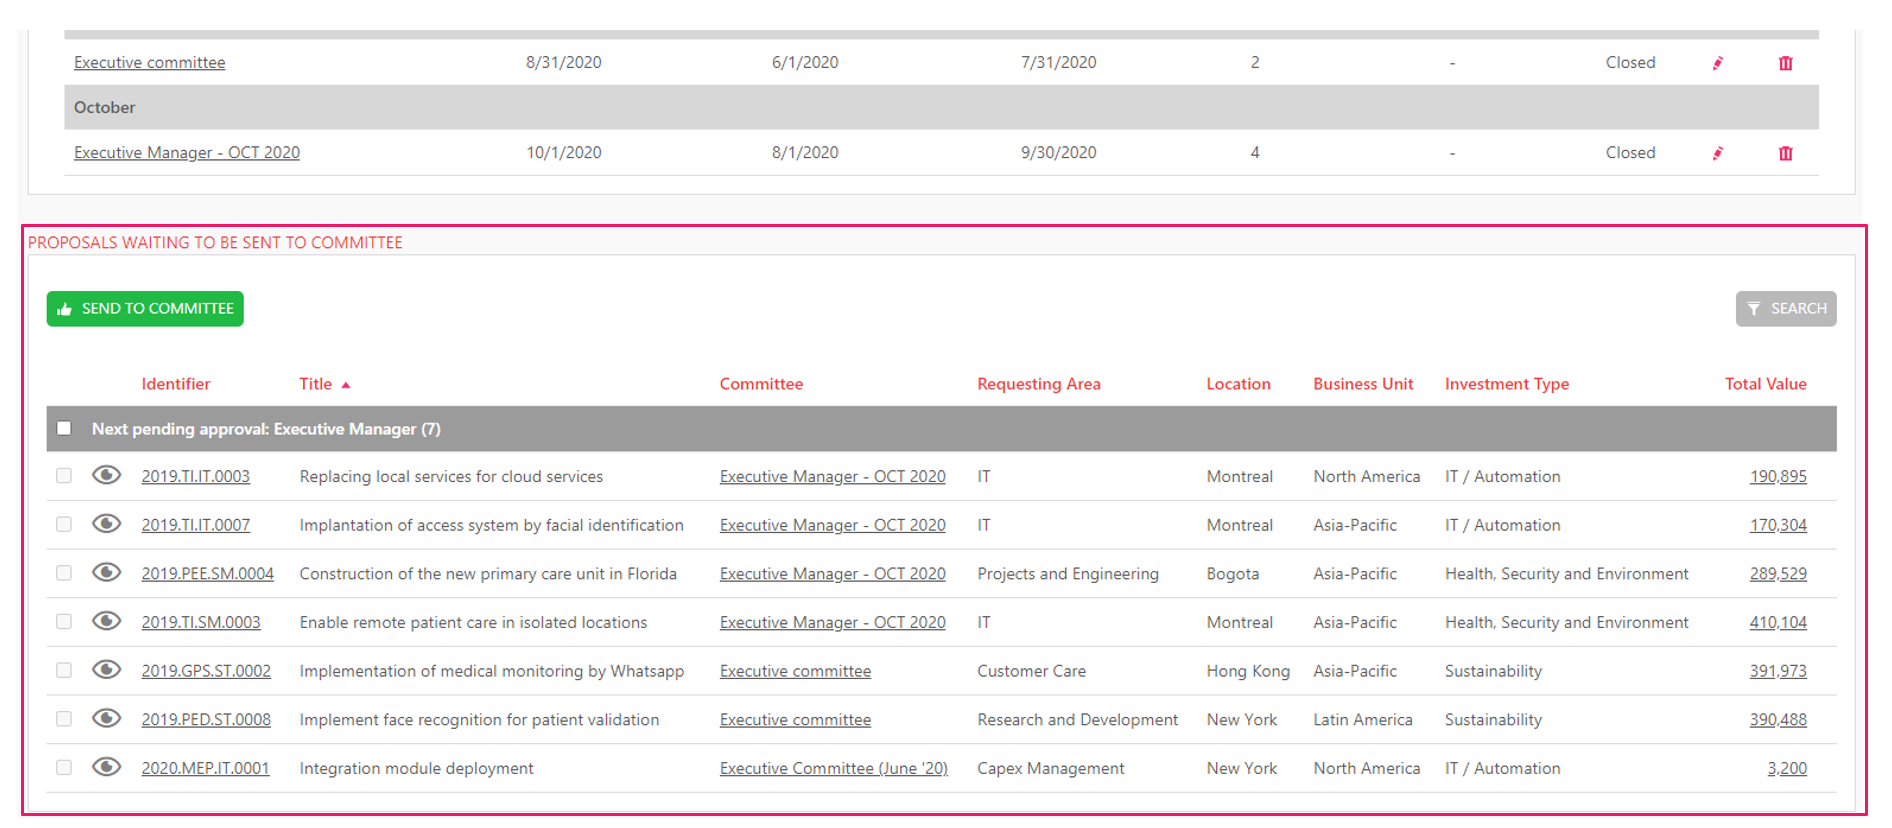Viewport: 1892px width, 828px height.
Task: Select title 'Integration module deployment'
Action: click(416, 769)
